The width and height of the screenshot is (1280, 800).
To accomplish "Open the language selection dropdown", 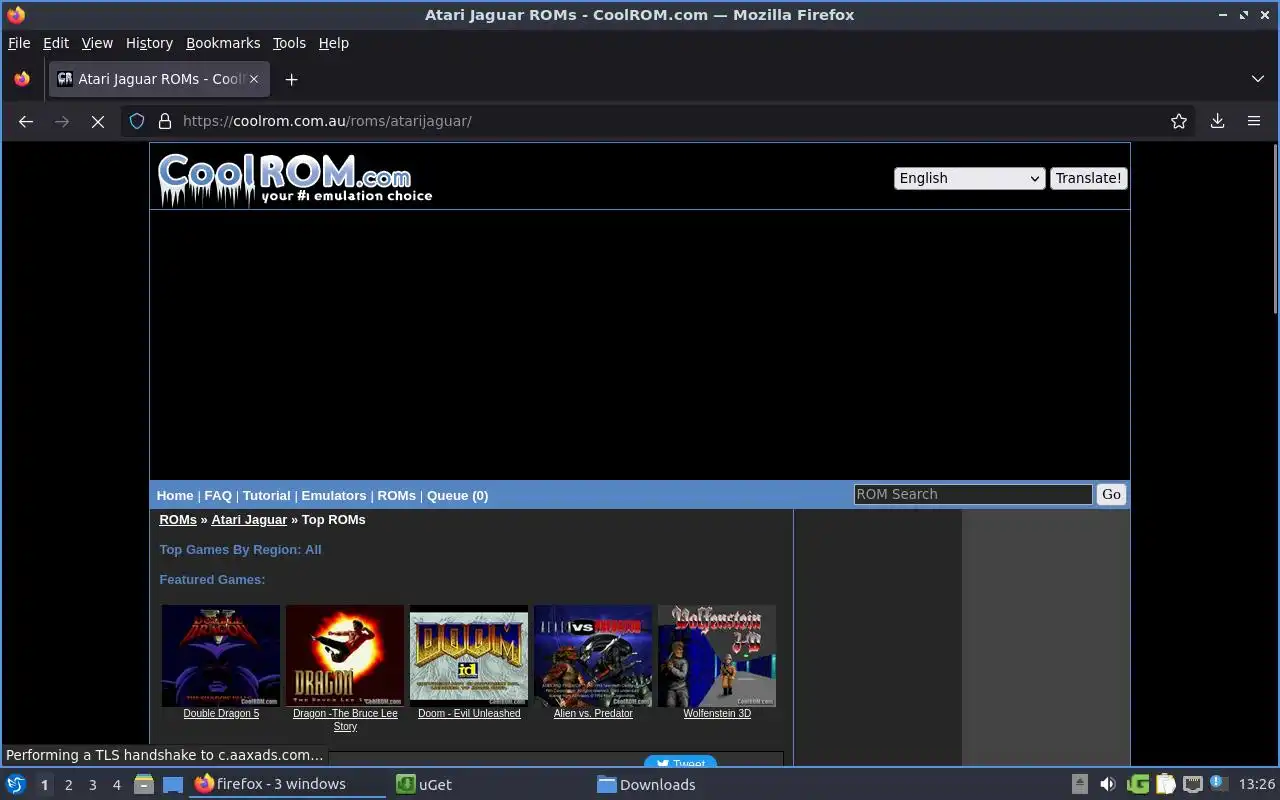I will click(x=969, y=178).
